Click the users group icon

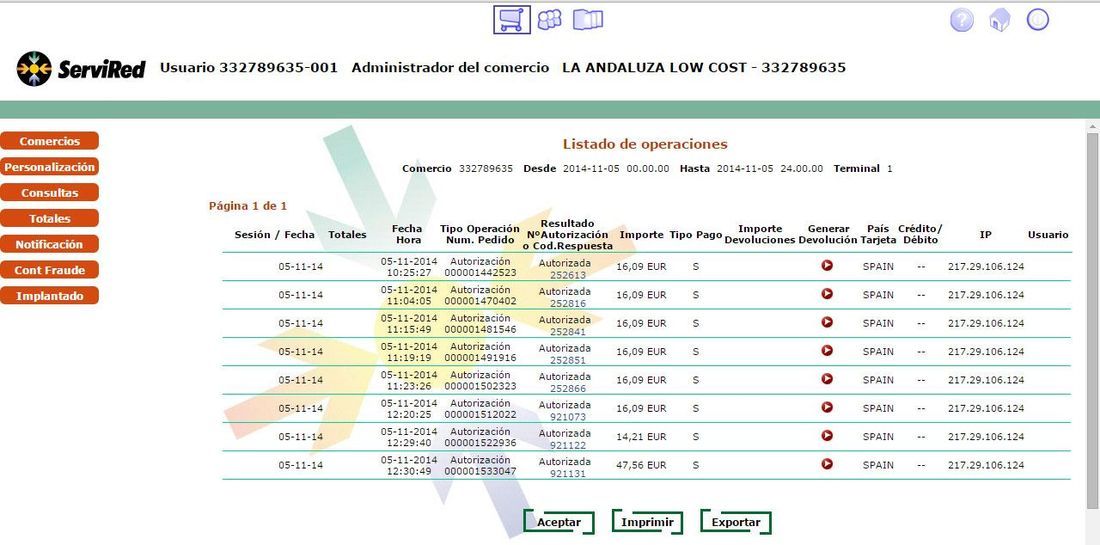pos(549,20)
